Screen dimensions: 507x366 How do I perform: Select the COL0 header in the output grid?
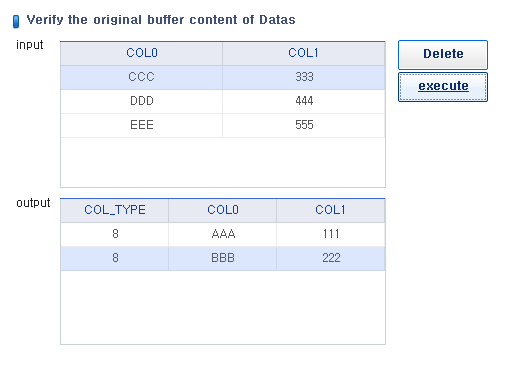[223, 210]
